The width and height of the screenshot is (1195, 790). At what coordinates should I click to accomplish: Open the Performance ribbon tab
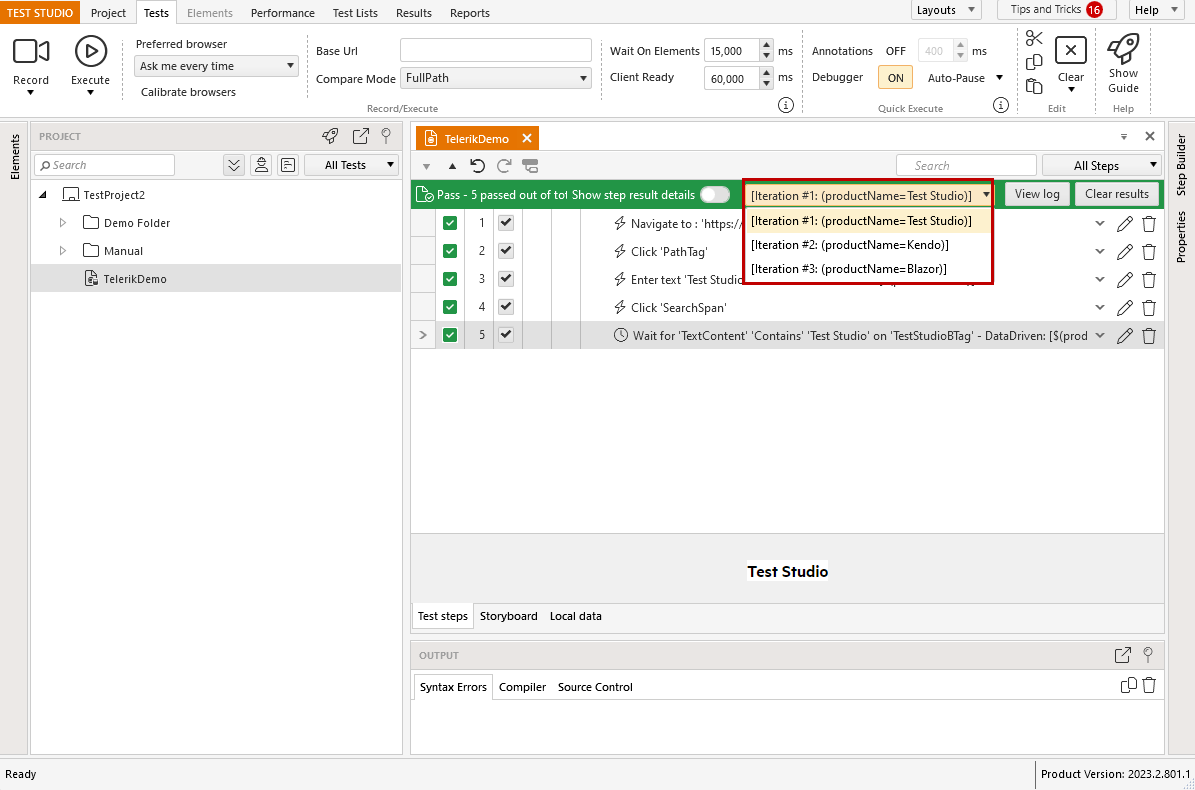click(283, 13)
